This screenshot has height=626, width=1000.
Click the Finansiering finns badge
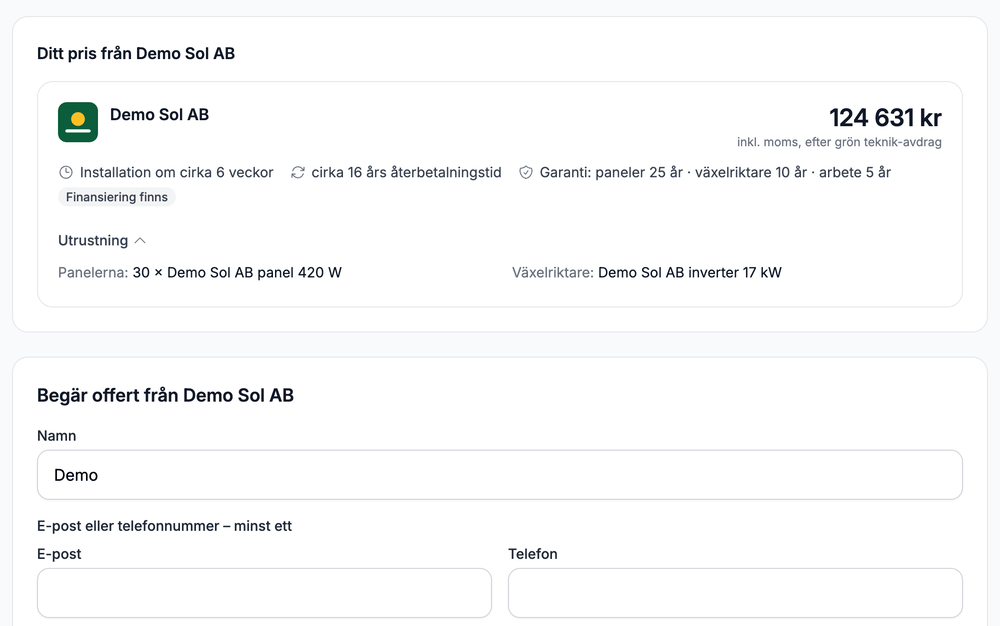117,197
